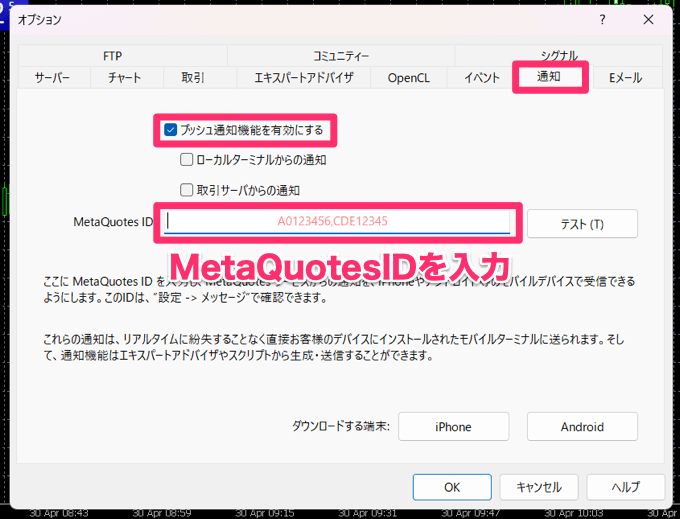Click the キャンセル button
Viewport: 680px width, 519px height.
[x=539, y=487]
